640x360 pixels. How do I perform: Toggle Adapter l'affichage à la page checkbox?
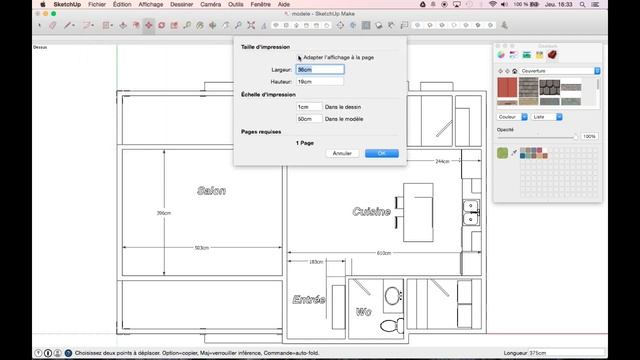pyautogui.click(x=299, y=58)
